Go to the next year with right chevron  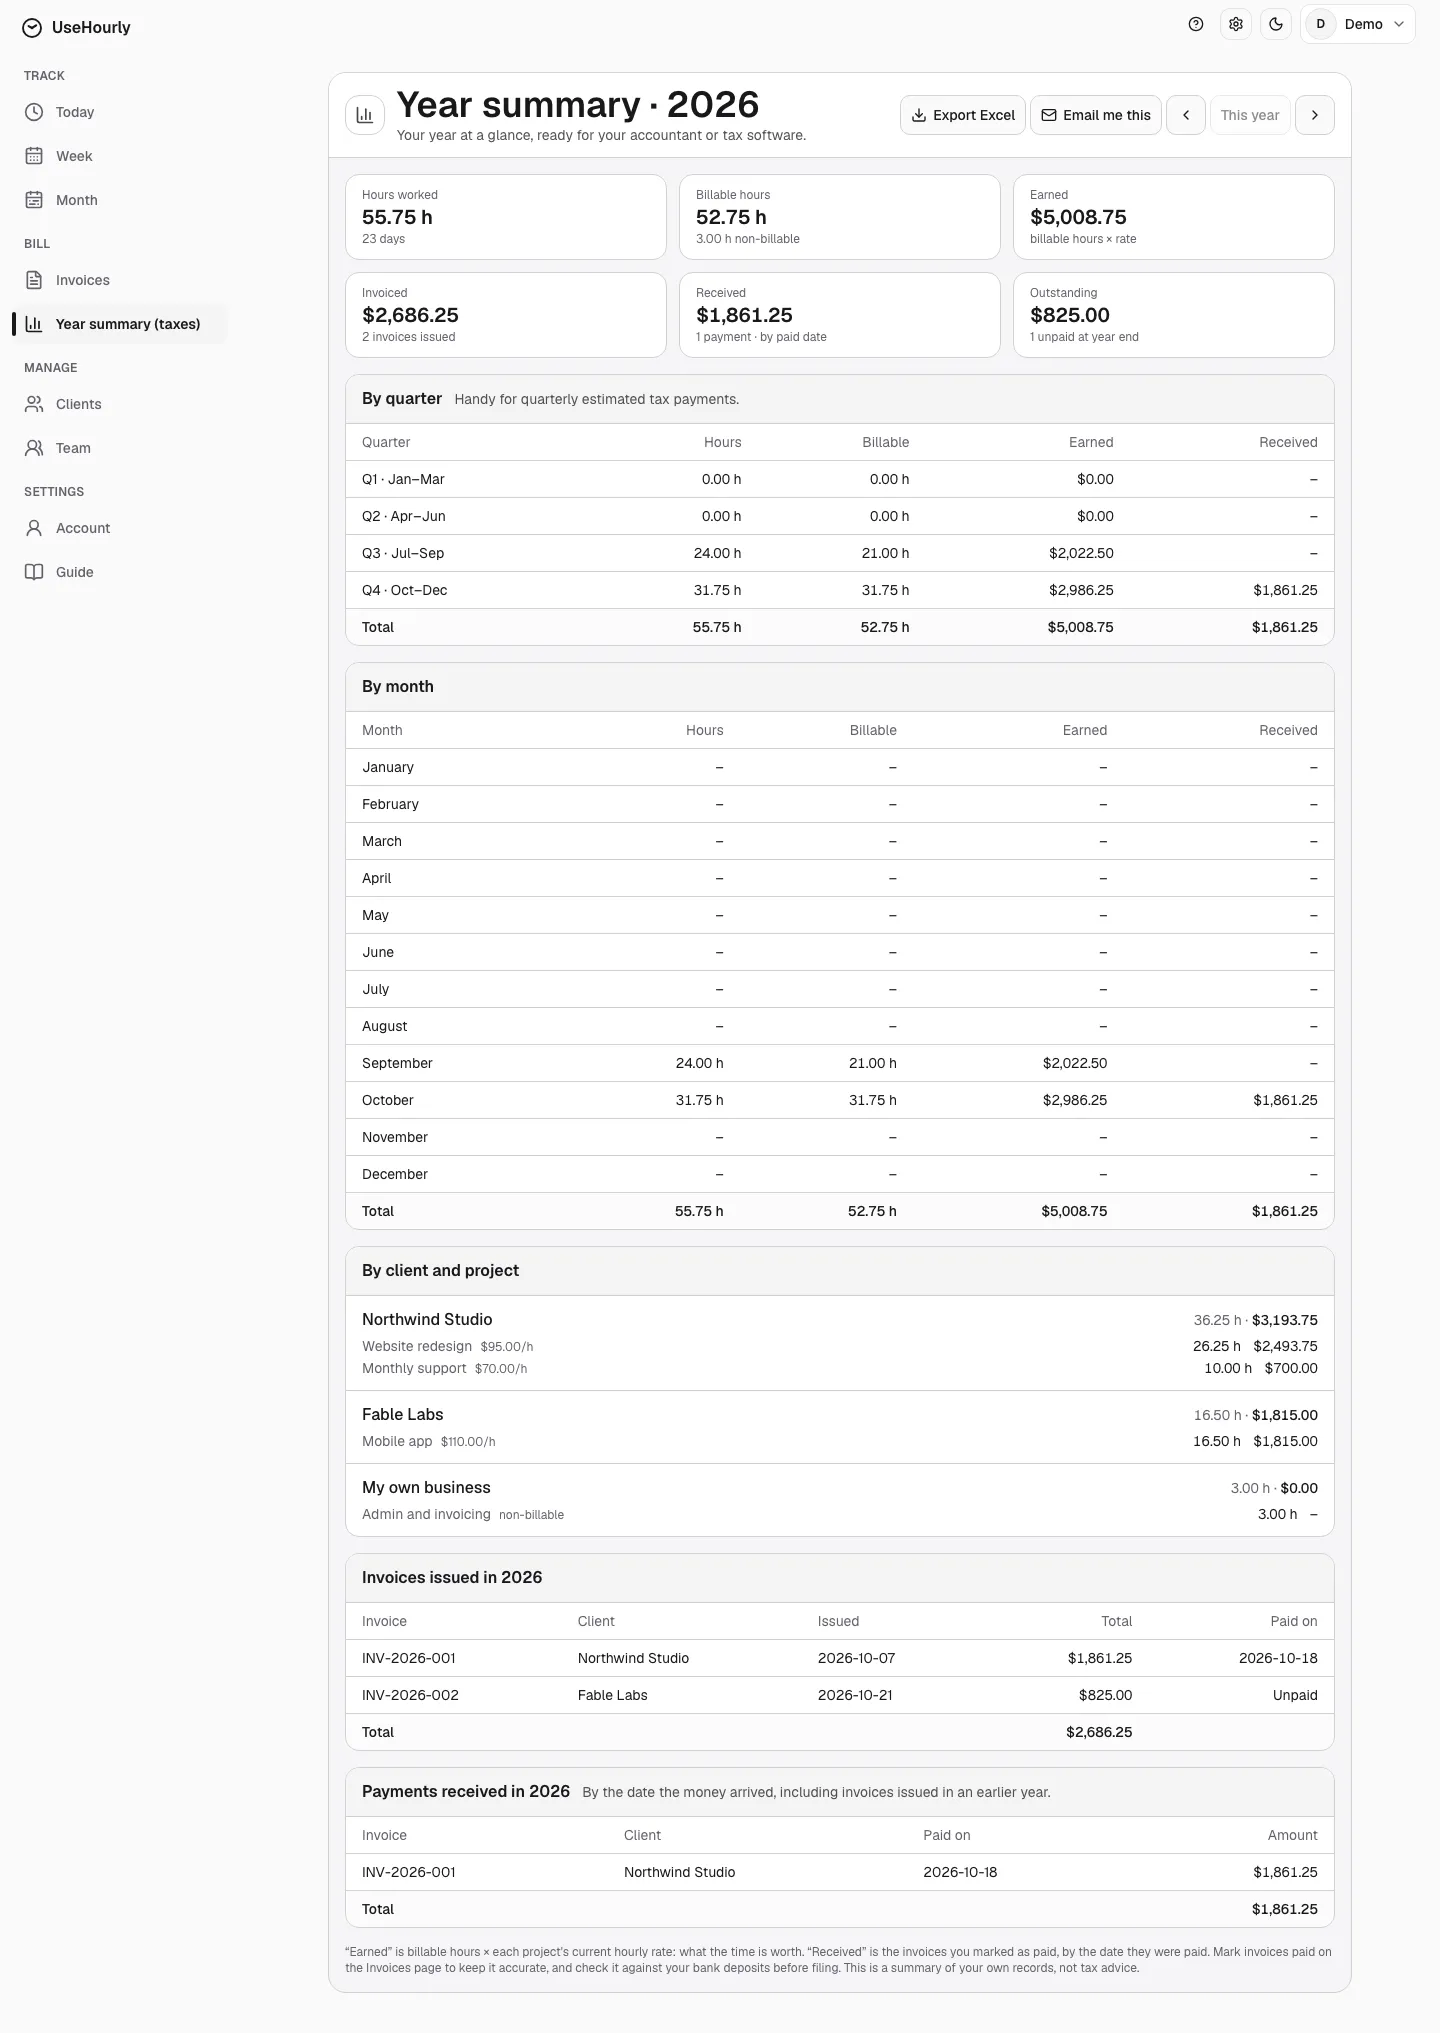1315,115
